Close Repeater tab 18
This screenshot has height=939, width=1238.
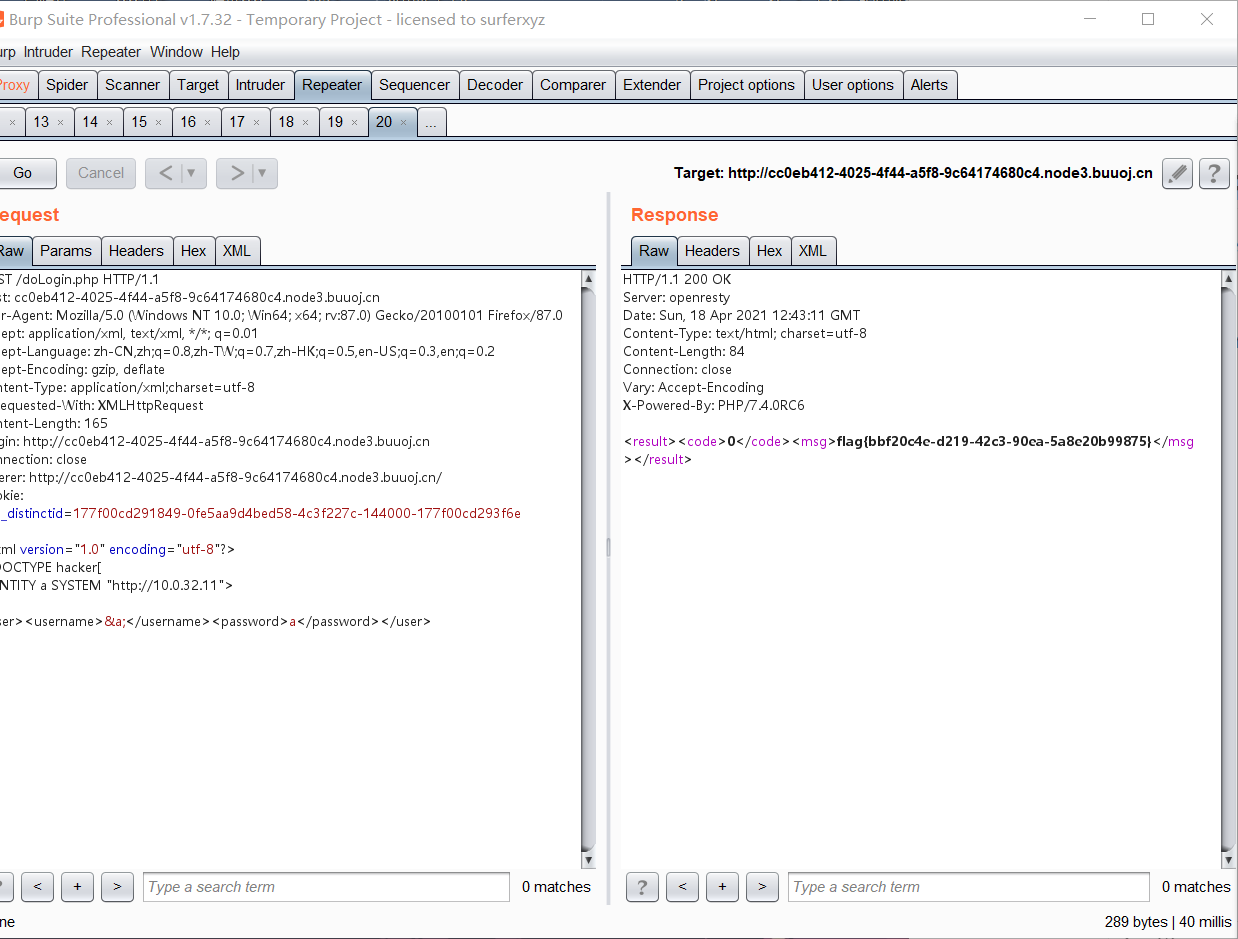pyautogui.click(x=305, y=123)
